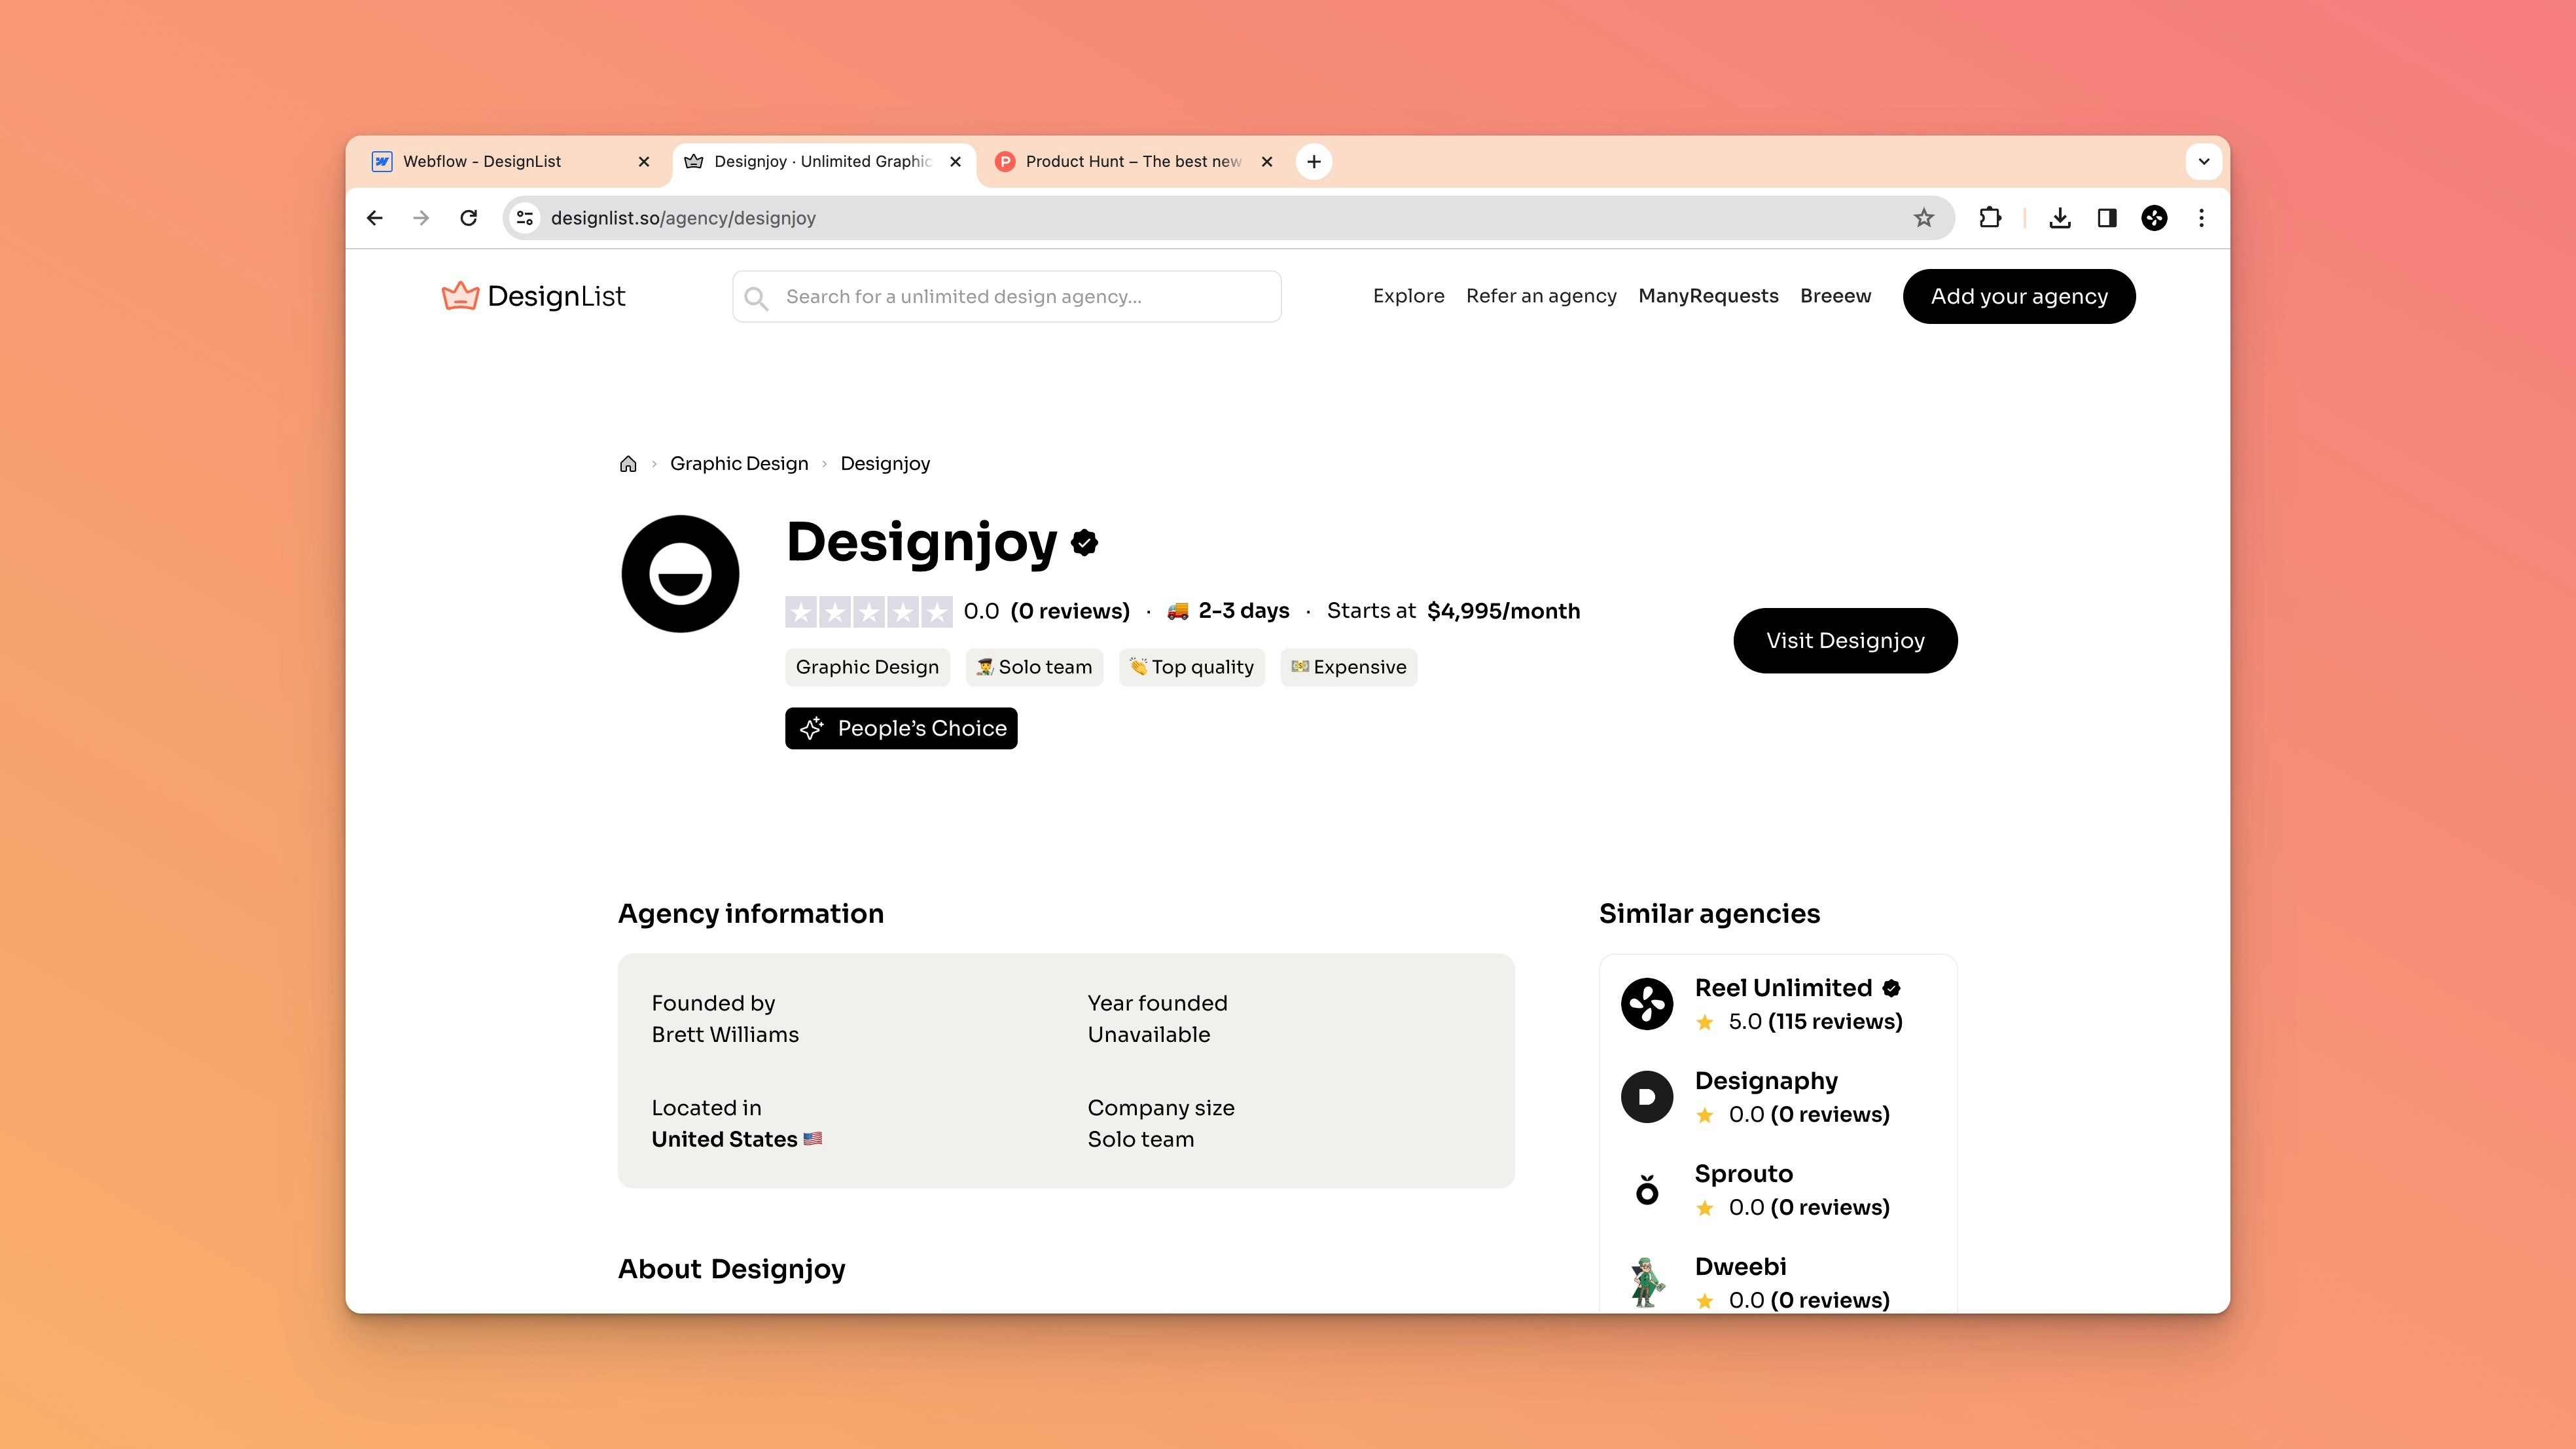Click the Designjoy round logo

pos(680,574)
